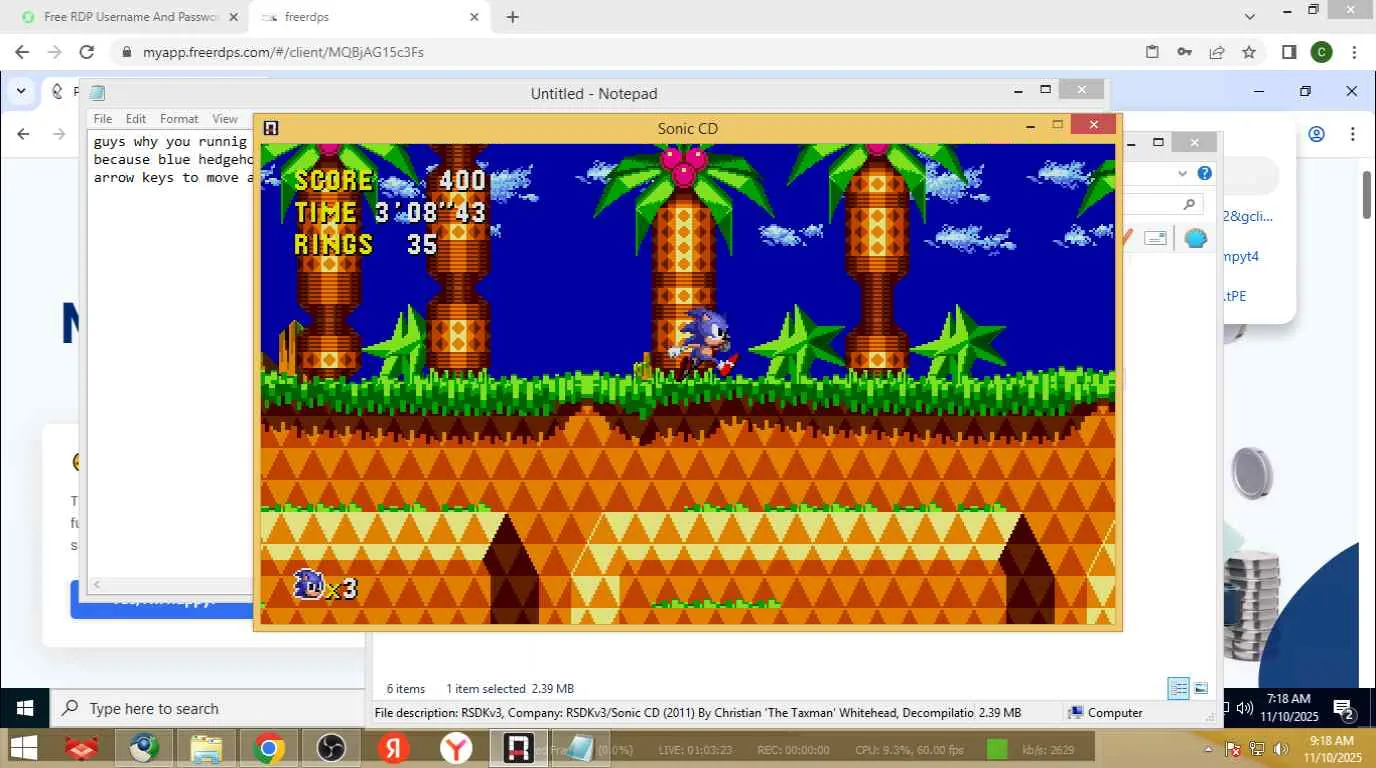Click the blue shell icon in Explorer toolbar
This screenshot has height=768, width=1376.
(1196, 238)
